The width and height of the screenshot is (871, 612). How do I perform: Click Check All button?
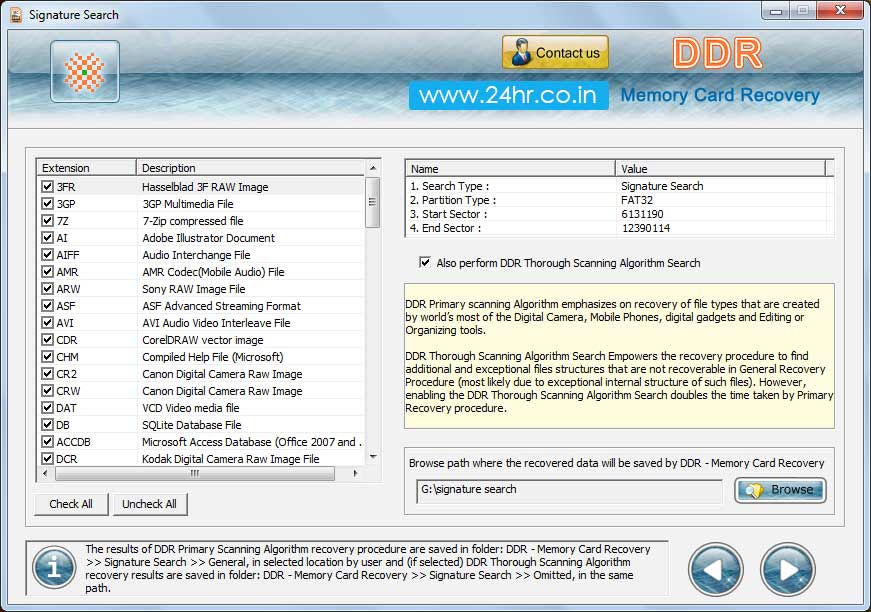(71, 504)
